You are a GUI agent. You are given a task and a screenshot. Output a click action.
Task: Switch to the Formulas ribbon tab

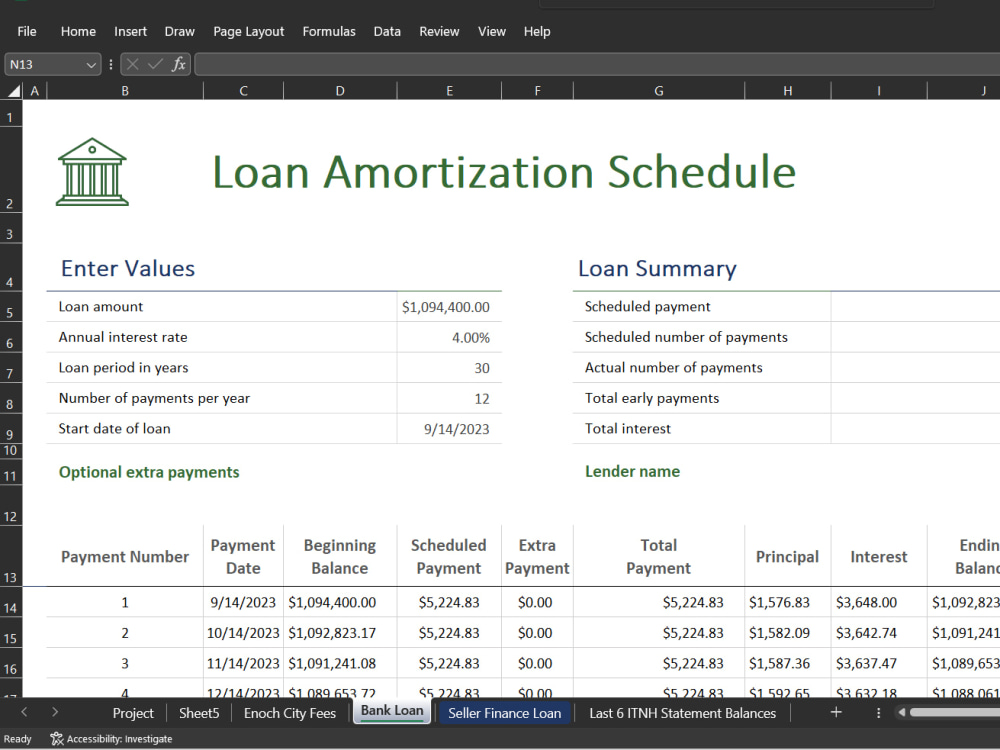pos(329,31)
